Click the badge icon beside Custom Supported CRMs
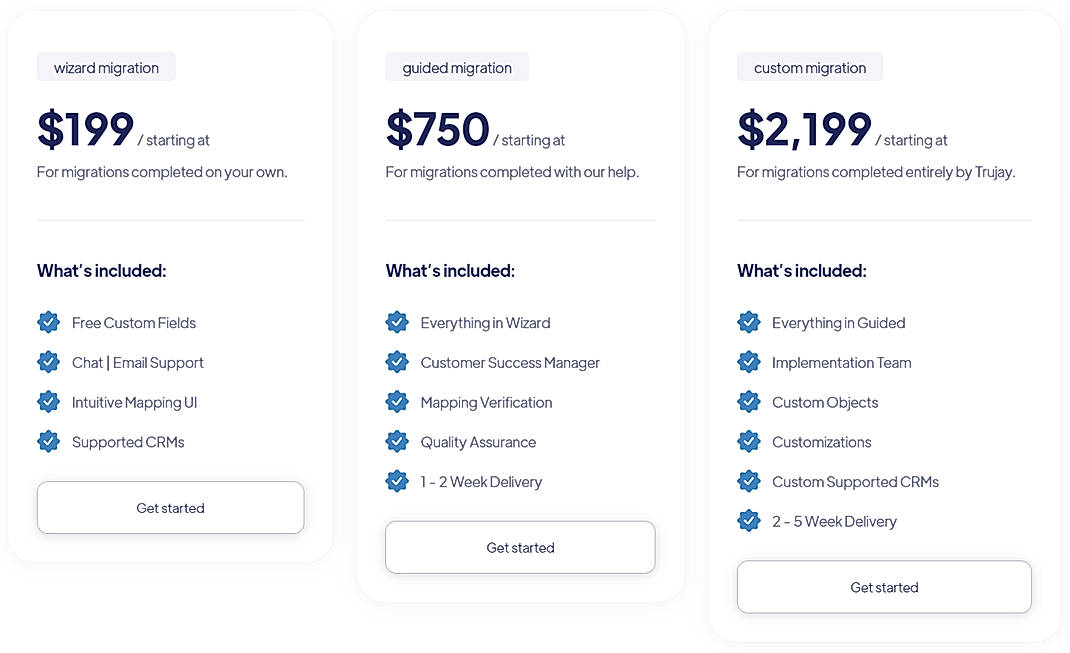This screenshot has height=653, width=1070. click(x=750, y=481)
